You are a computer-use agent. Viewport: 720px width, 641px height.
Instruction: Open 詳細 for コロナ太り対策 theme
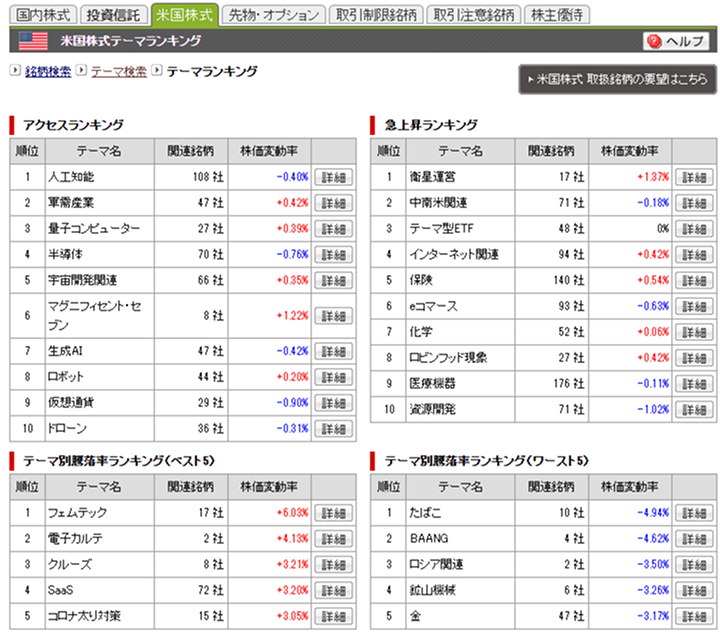pos(334,616)
